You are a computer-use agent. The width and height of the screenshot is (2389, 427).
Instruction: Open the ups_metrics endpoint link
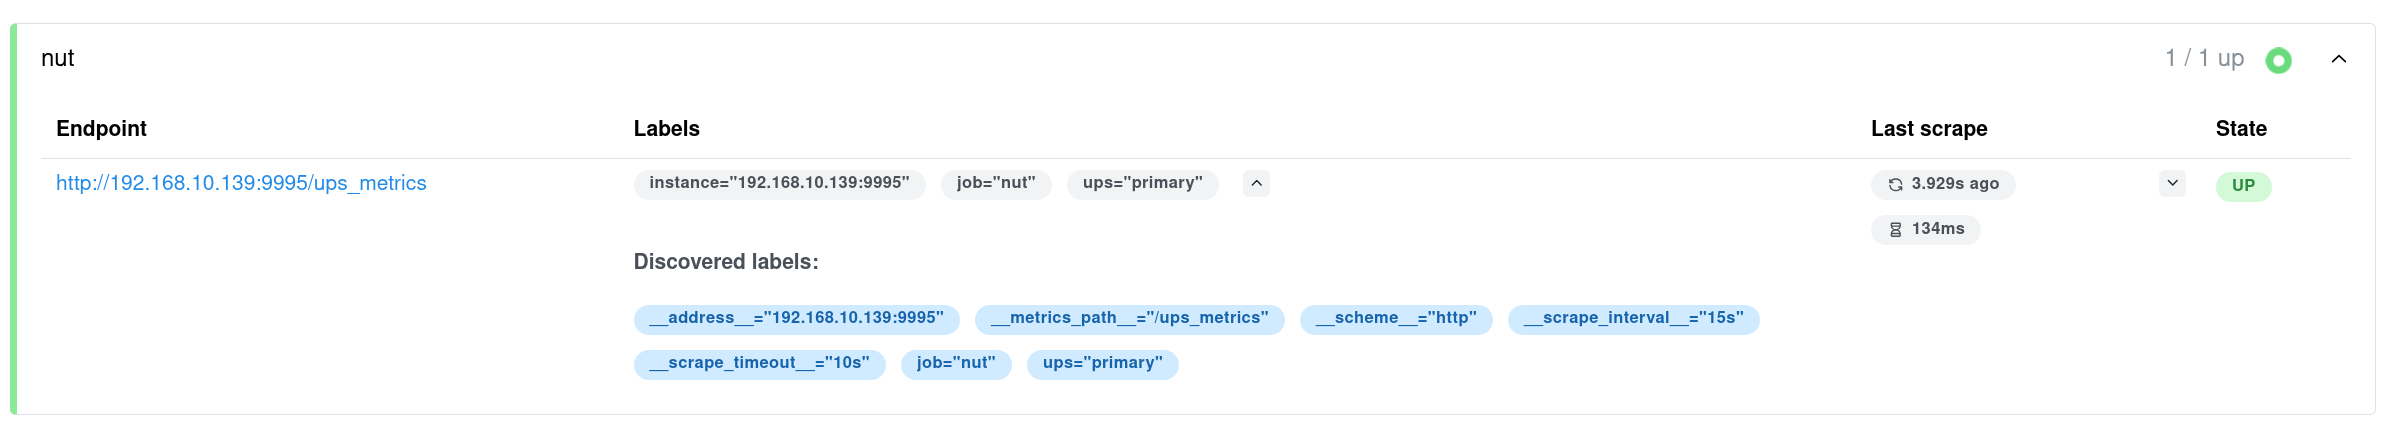coord(241,183)
